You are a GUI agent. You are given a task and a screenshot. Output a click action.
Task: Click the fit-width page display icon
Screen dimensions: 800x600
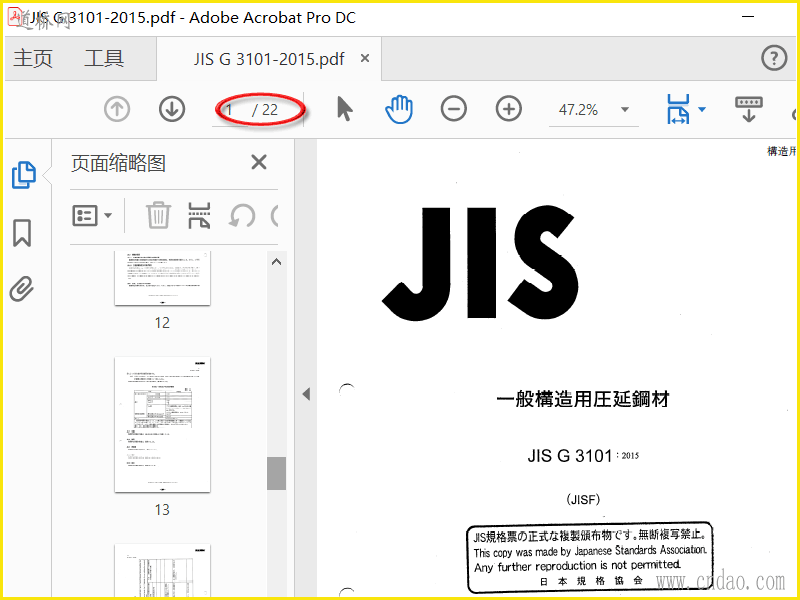678,109
